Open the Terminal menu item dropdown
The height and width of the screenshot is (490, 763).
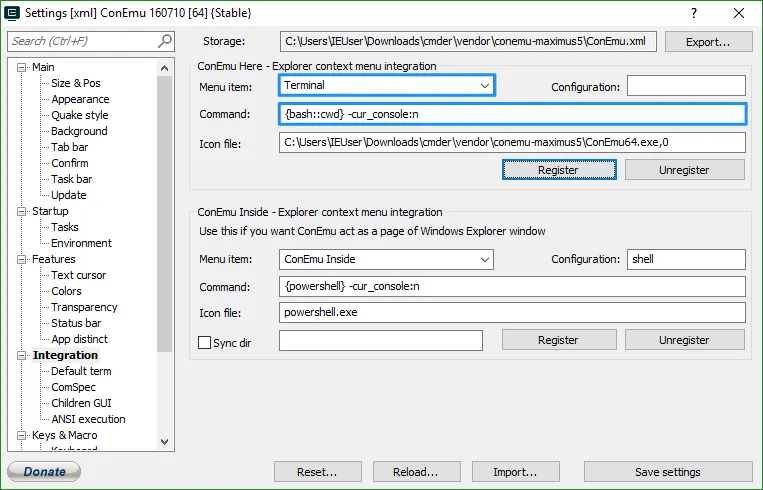coord(485,86)
